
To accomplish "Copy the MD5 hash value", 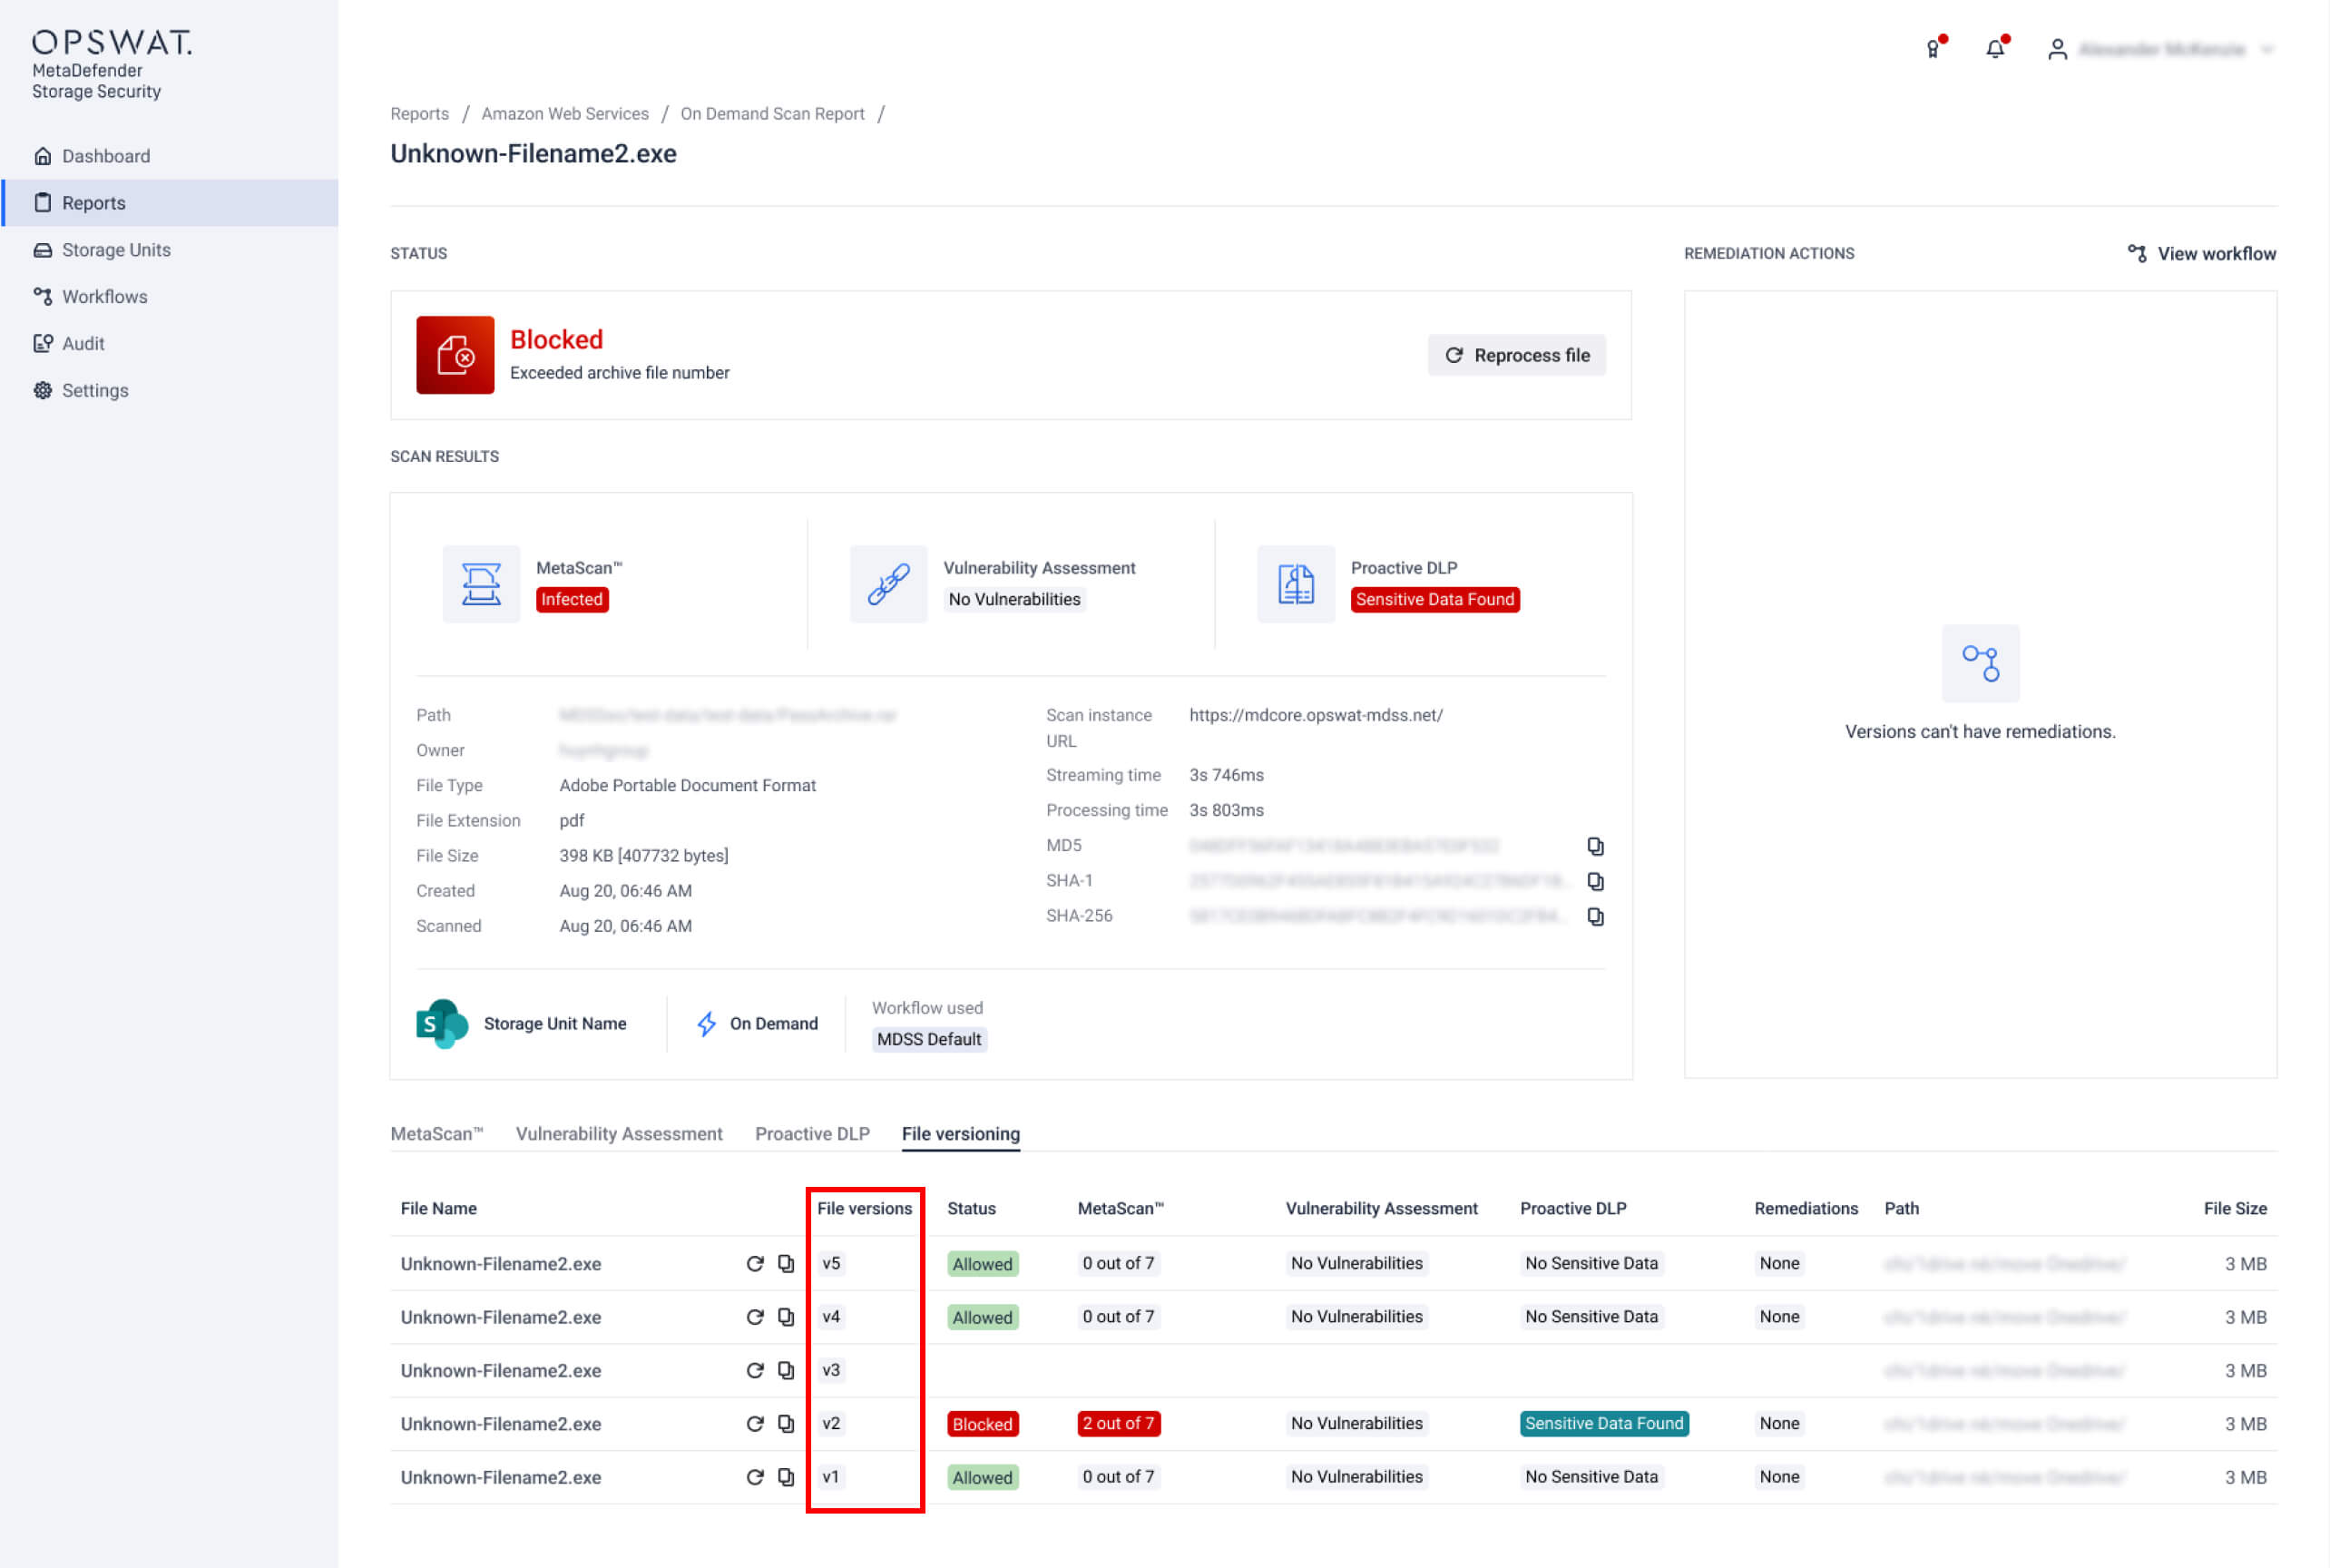I will click(x=1595, y=845).
